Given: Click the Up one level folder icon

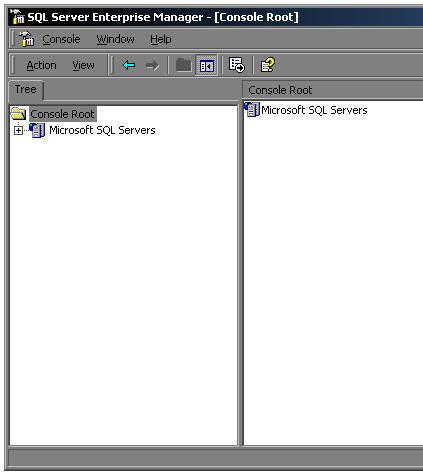Looking at the screenshot, I should (x=184, y=65).
